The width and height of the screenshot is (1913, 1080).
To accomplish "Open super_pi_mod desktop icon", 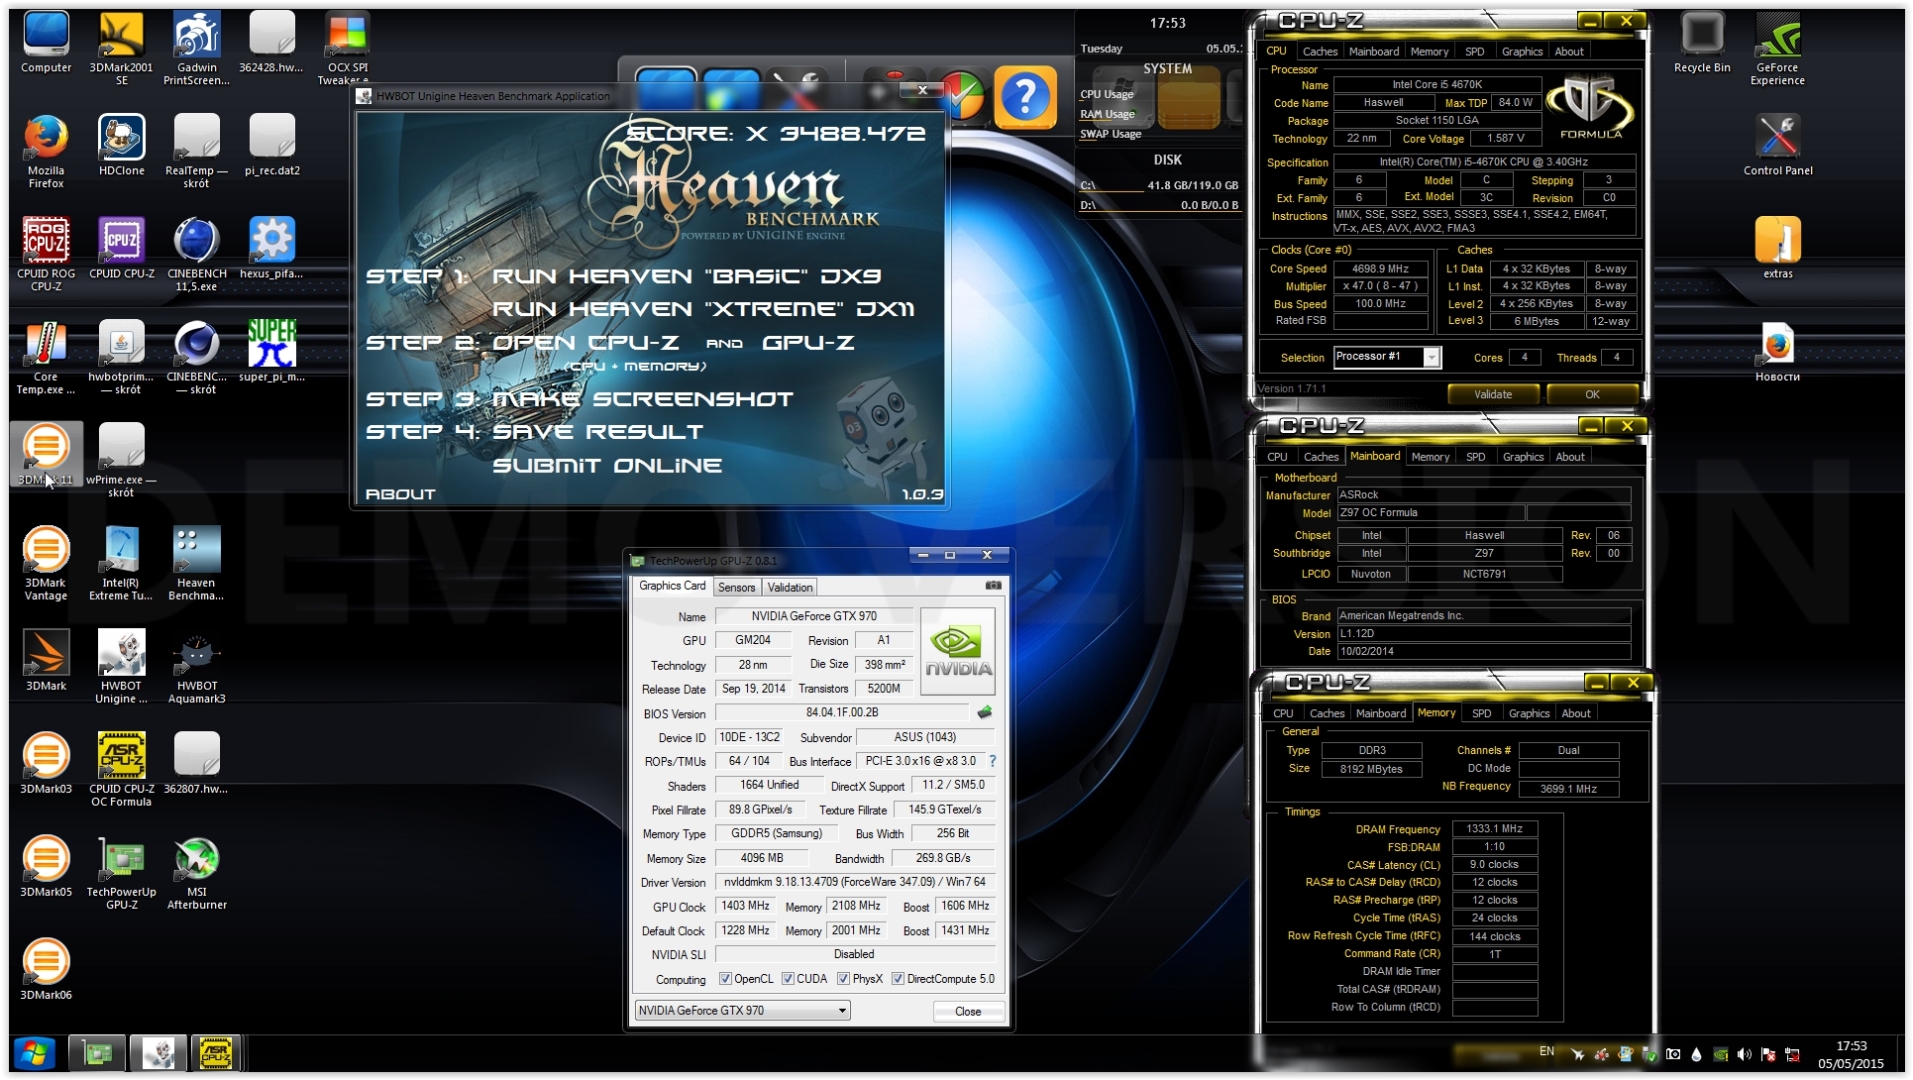I will (x=271, y=351).
